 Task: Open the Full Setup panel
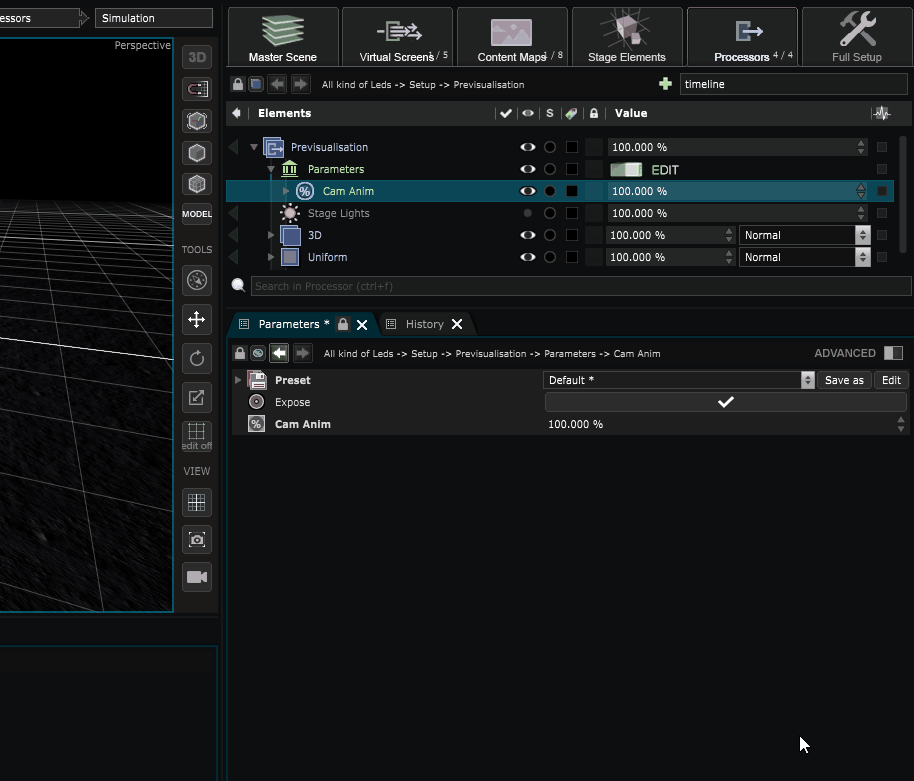point(857,37)
